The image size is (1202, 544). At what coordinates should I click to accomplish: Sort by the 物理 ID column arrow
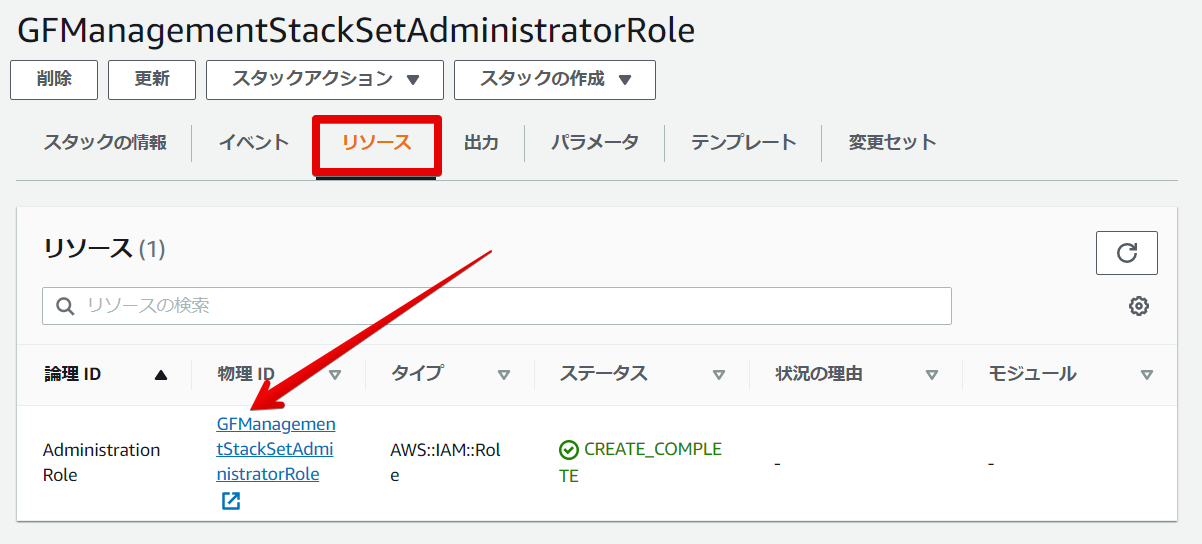[335, 375]
